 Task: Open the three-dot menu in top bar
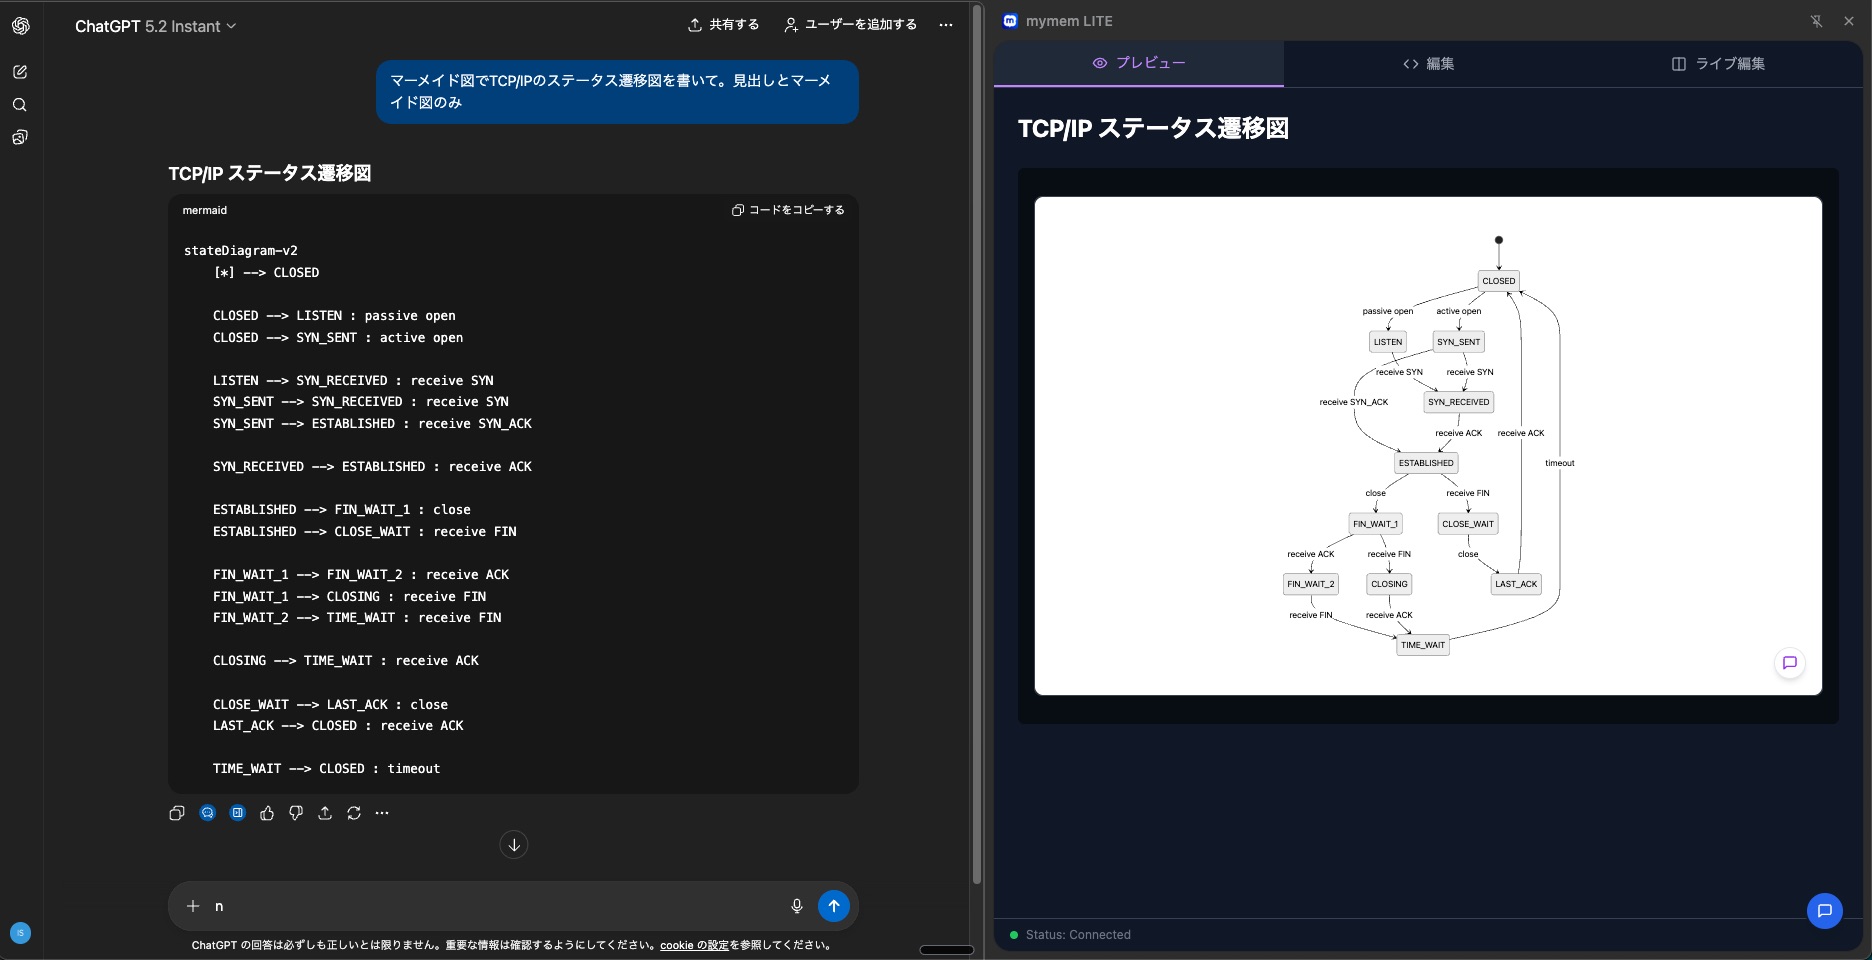(946, 25)
